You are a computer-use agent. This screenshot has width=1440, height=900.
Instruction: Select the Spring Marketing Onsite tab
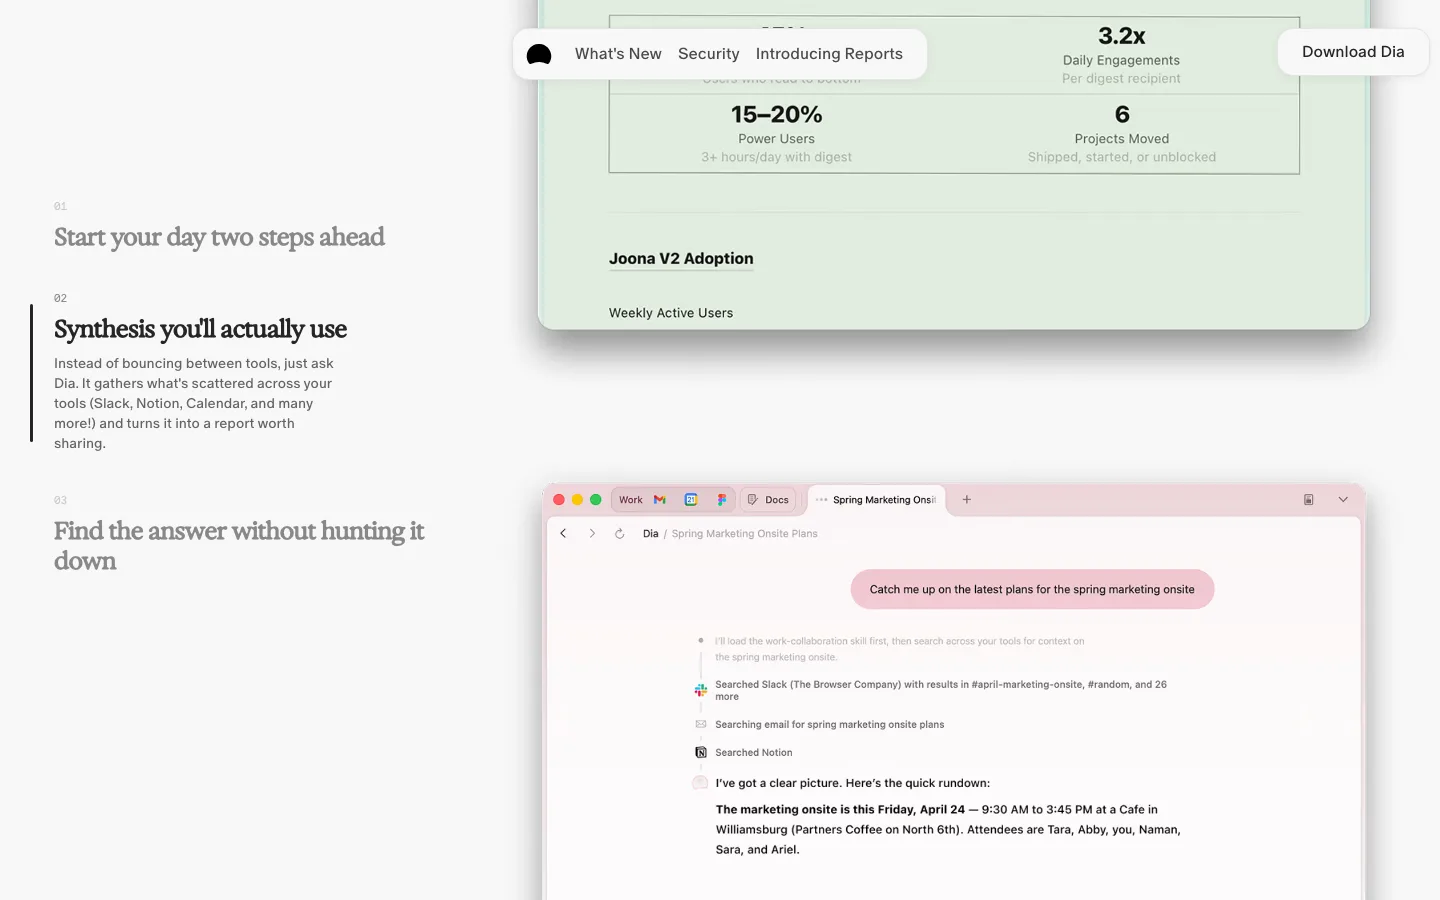coord(876,500)
